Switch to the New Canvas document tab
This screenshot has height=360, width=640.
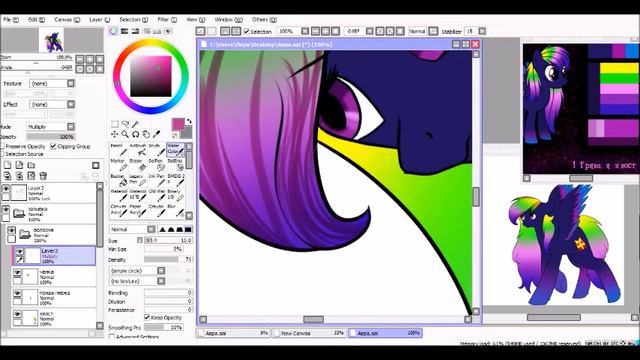coord(310,333)
